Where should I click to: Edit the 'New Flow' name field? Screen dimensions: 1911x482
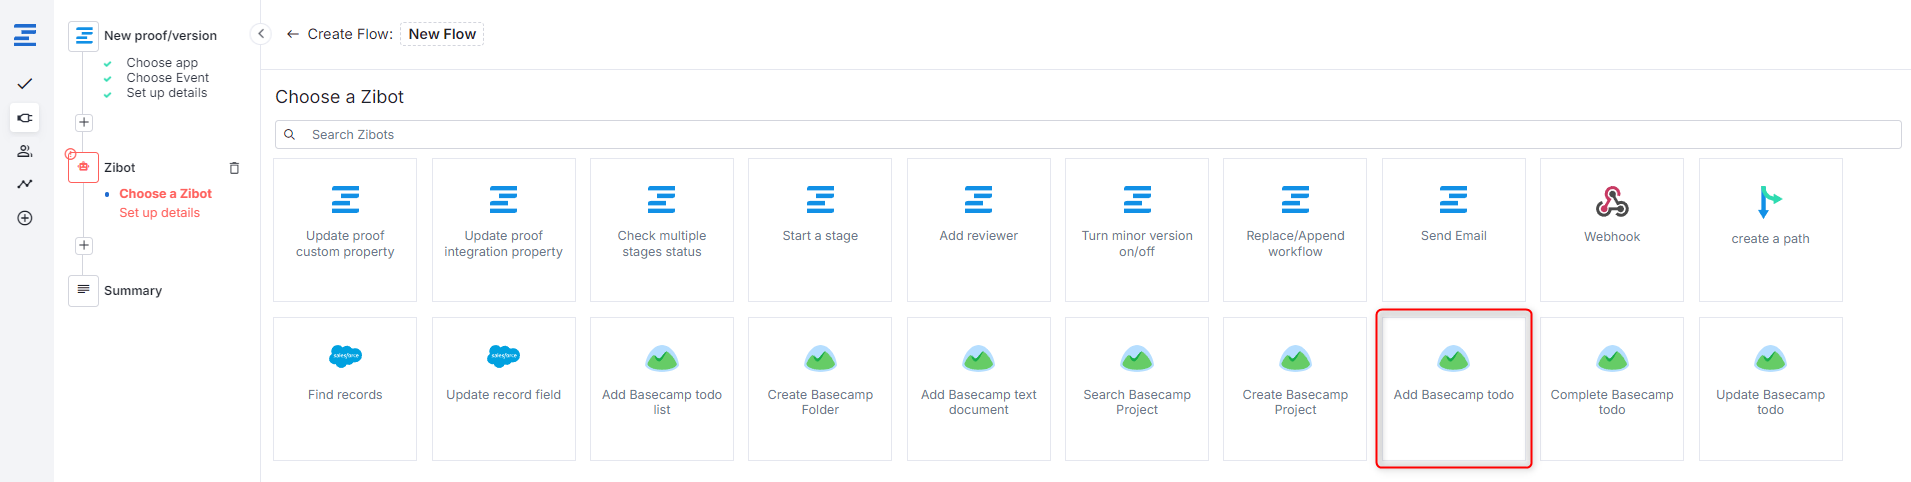[442, 34]
